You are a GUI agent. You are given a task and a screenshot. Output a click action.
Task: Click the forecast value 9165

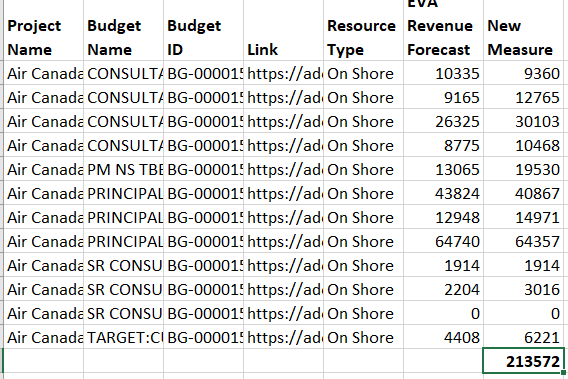point(444,97)
